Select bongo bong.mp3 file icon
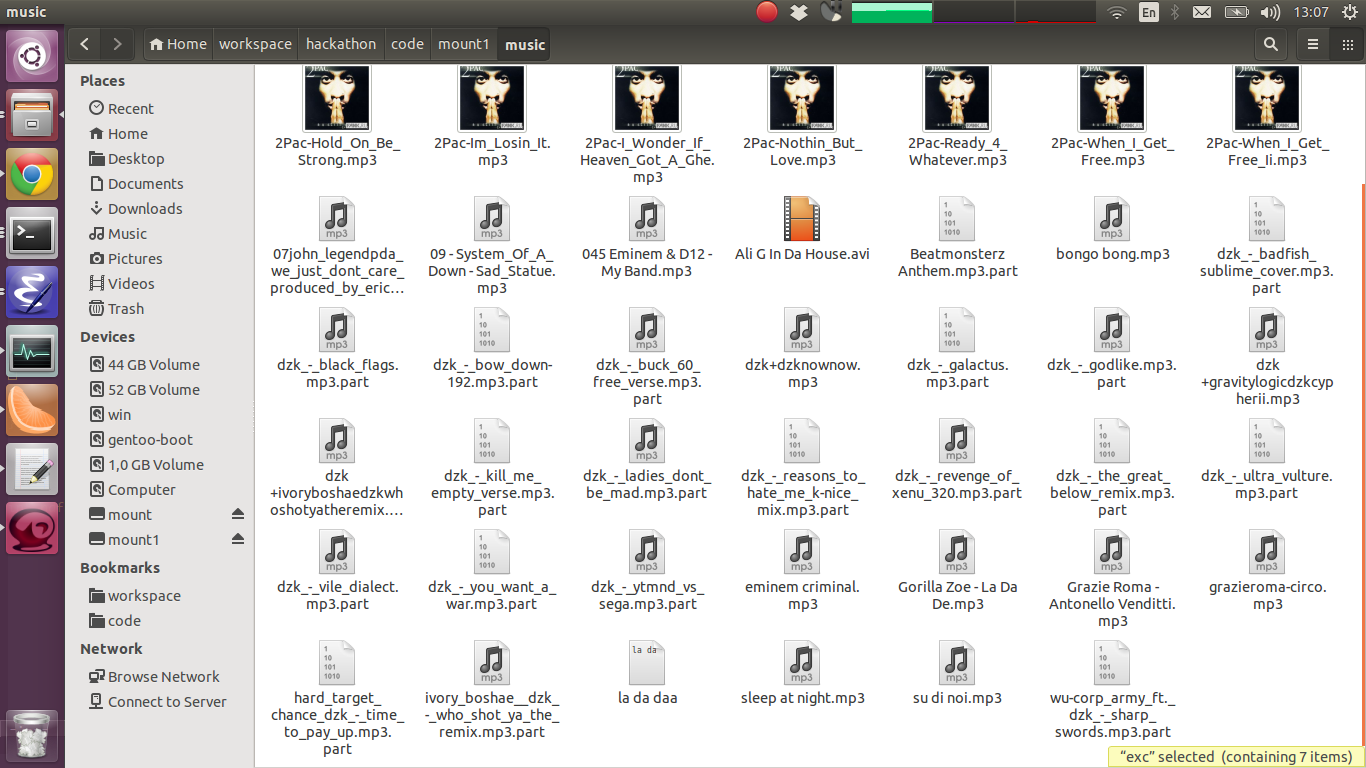This screenshot has width=1366, height=768. click(1112, 219)
